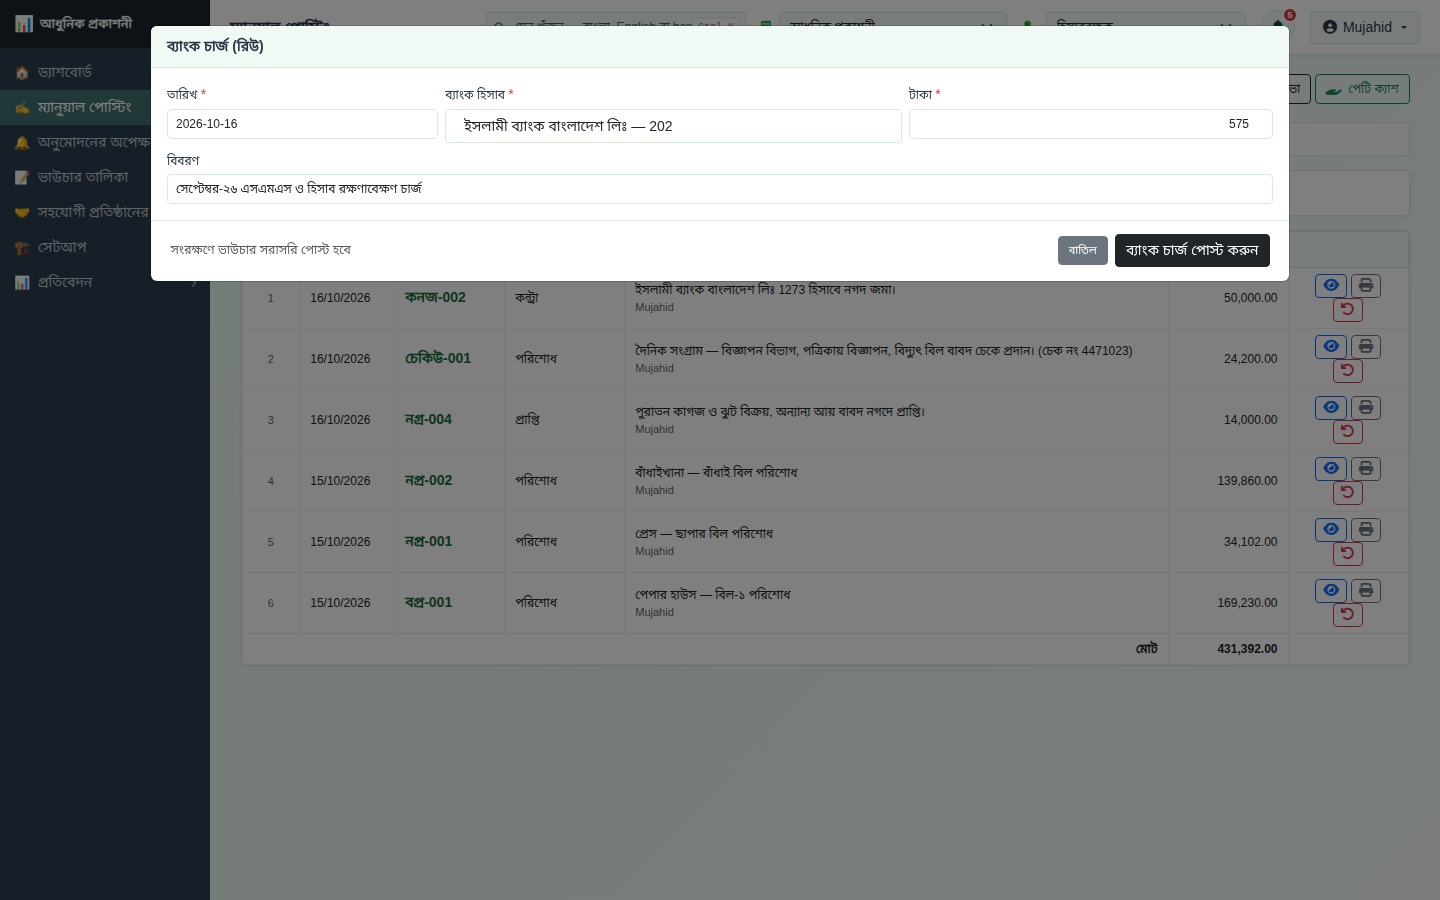Click the বিবরণ description field
This screenshot has width=1440, height=900.
coord(719,189)
